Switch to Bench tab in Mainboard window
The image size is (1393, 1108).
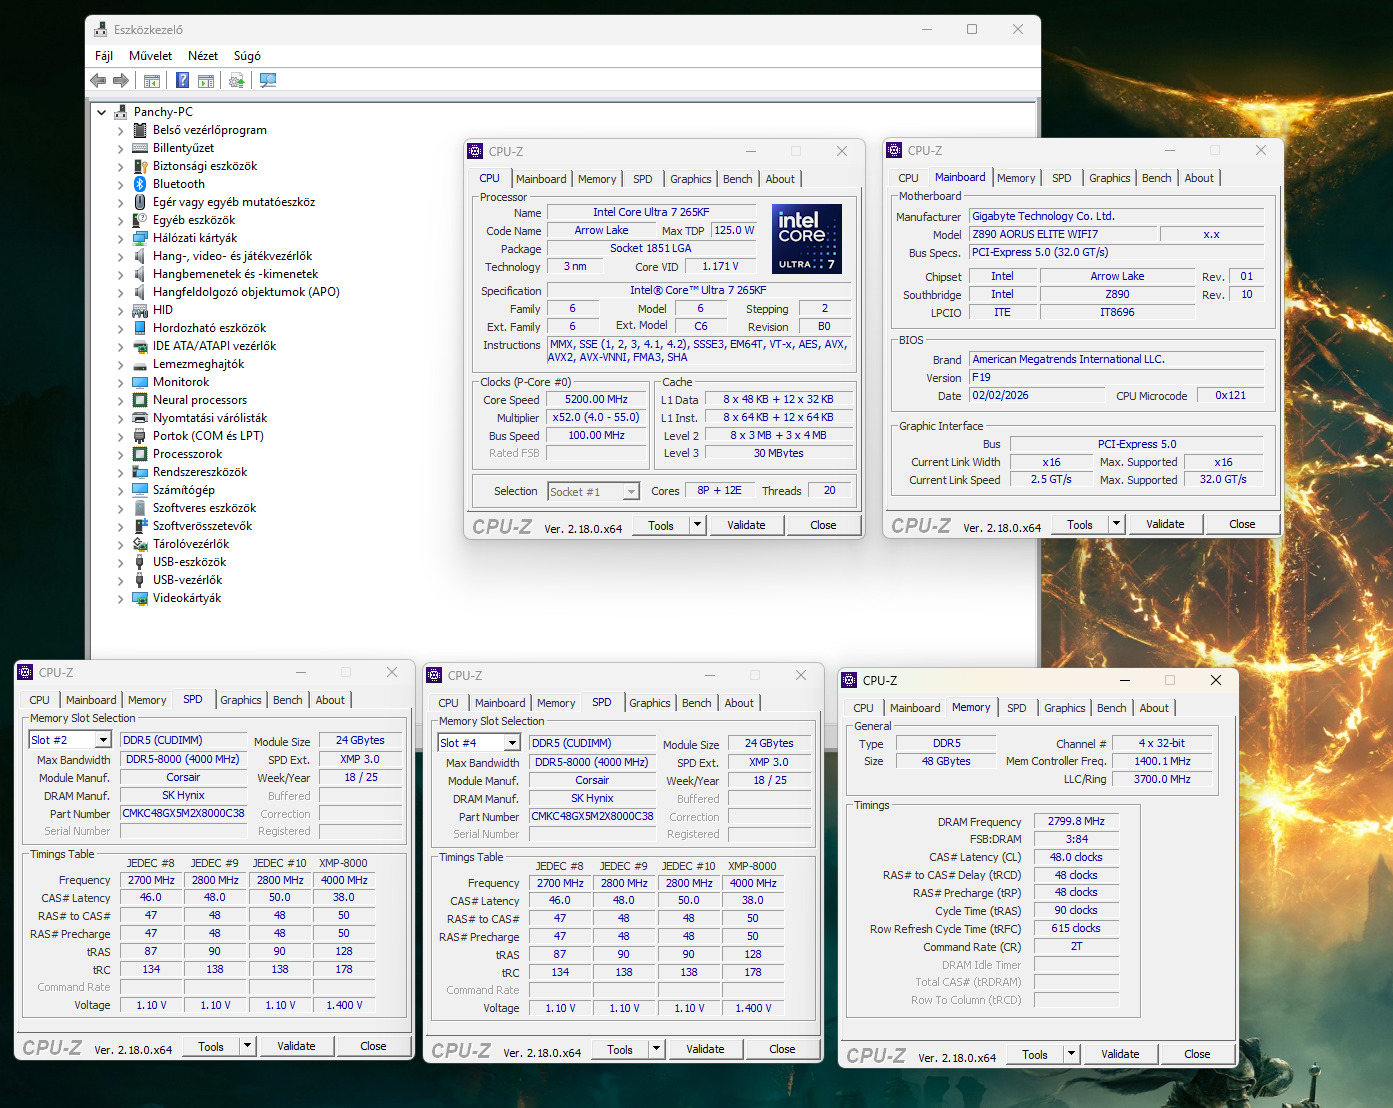click(x=1156, y=178)
